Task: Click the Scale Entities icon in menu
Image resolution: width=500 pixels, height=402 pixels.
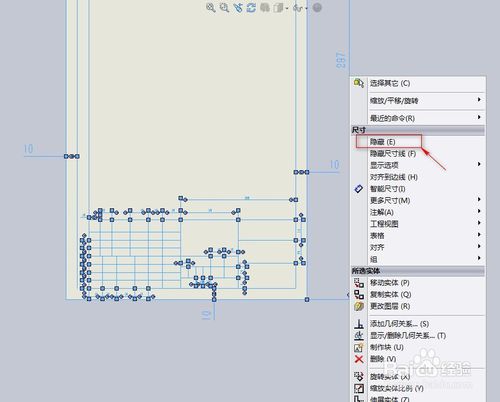Action: [x=359, y=388]
